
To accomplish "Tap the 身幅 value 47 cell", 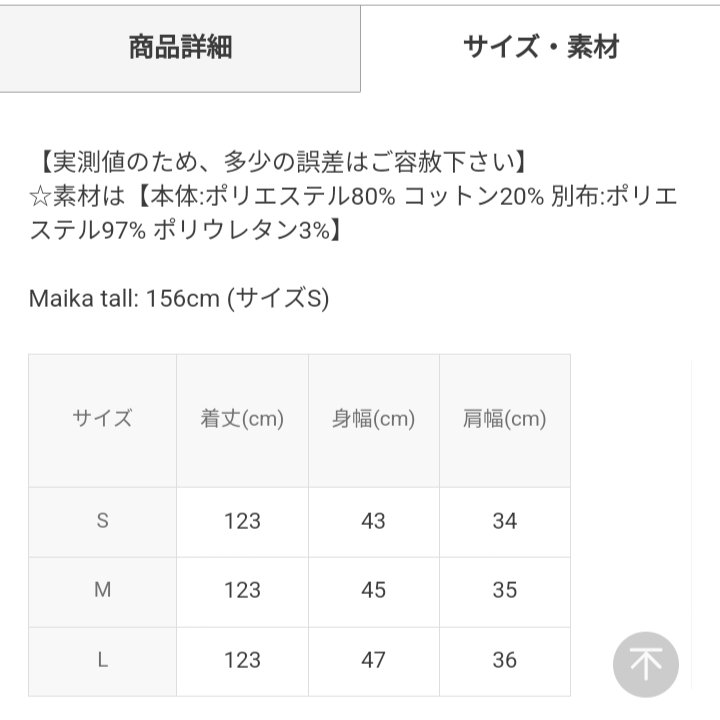I will [373, 660].
